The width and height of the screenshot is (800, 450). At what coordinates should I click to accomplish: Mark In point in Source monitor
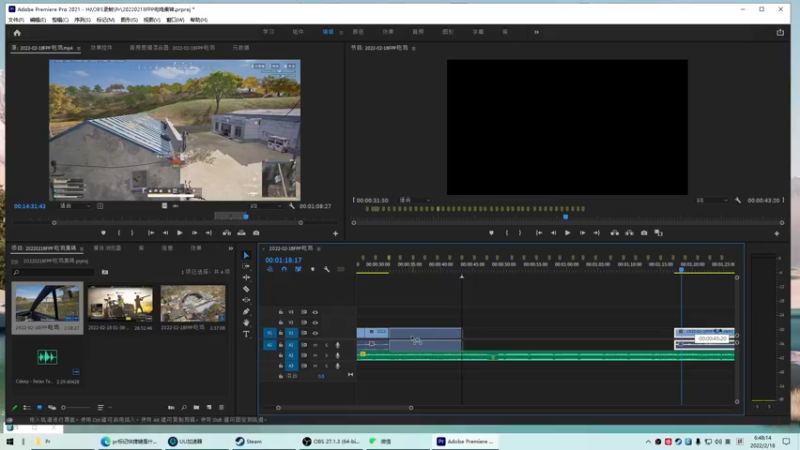coord(119,233)
